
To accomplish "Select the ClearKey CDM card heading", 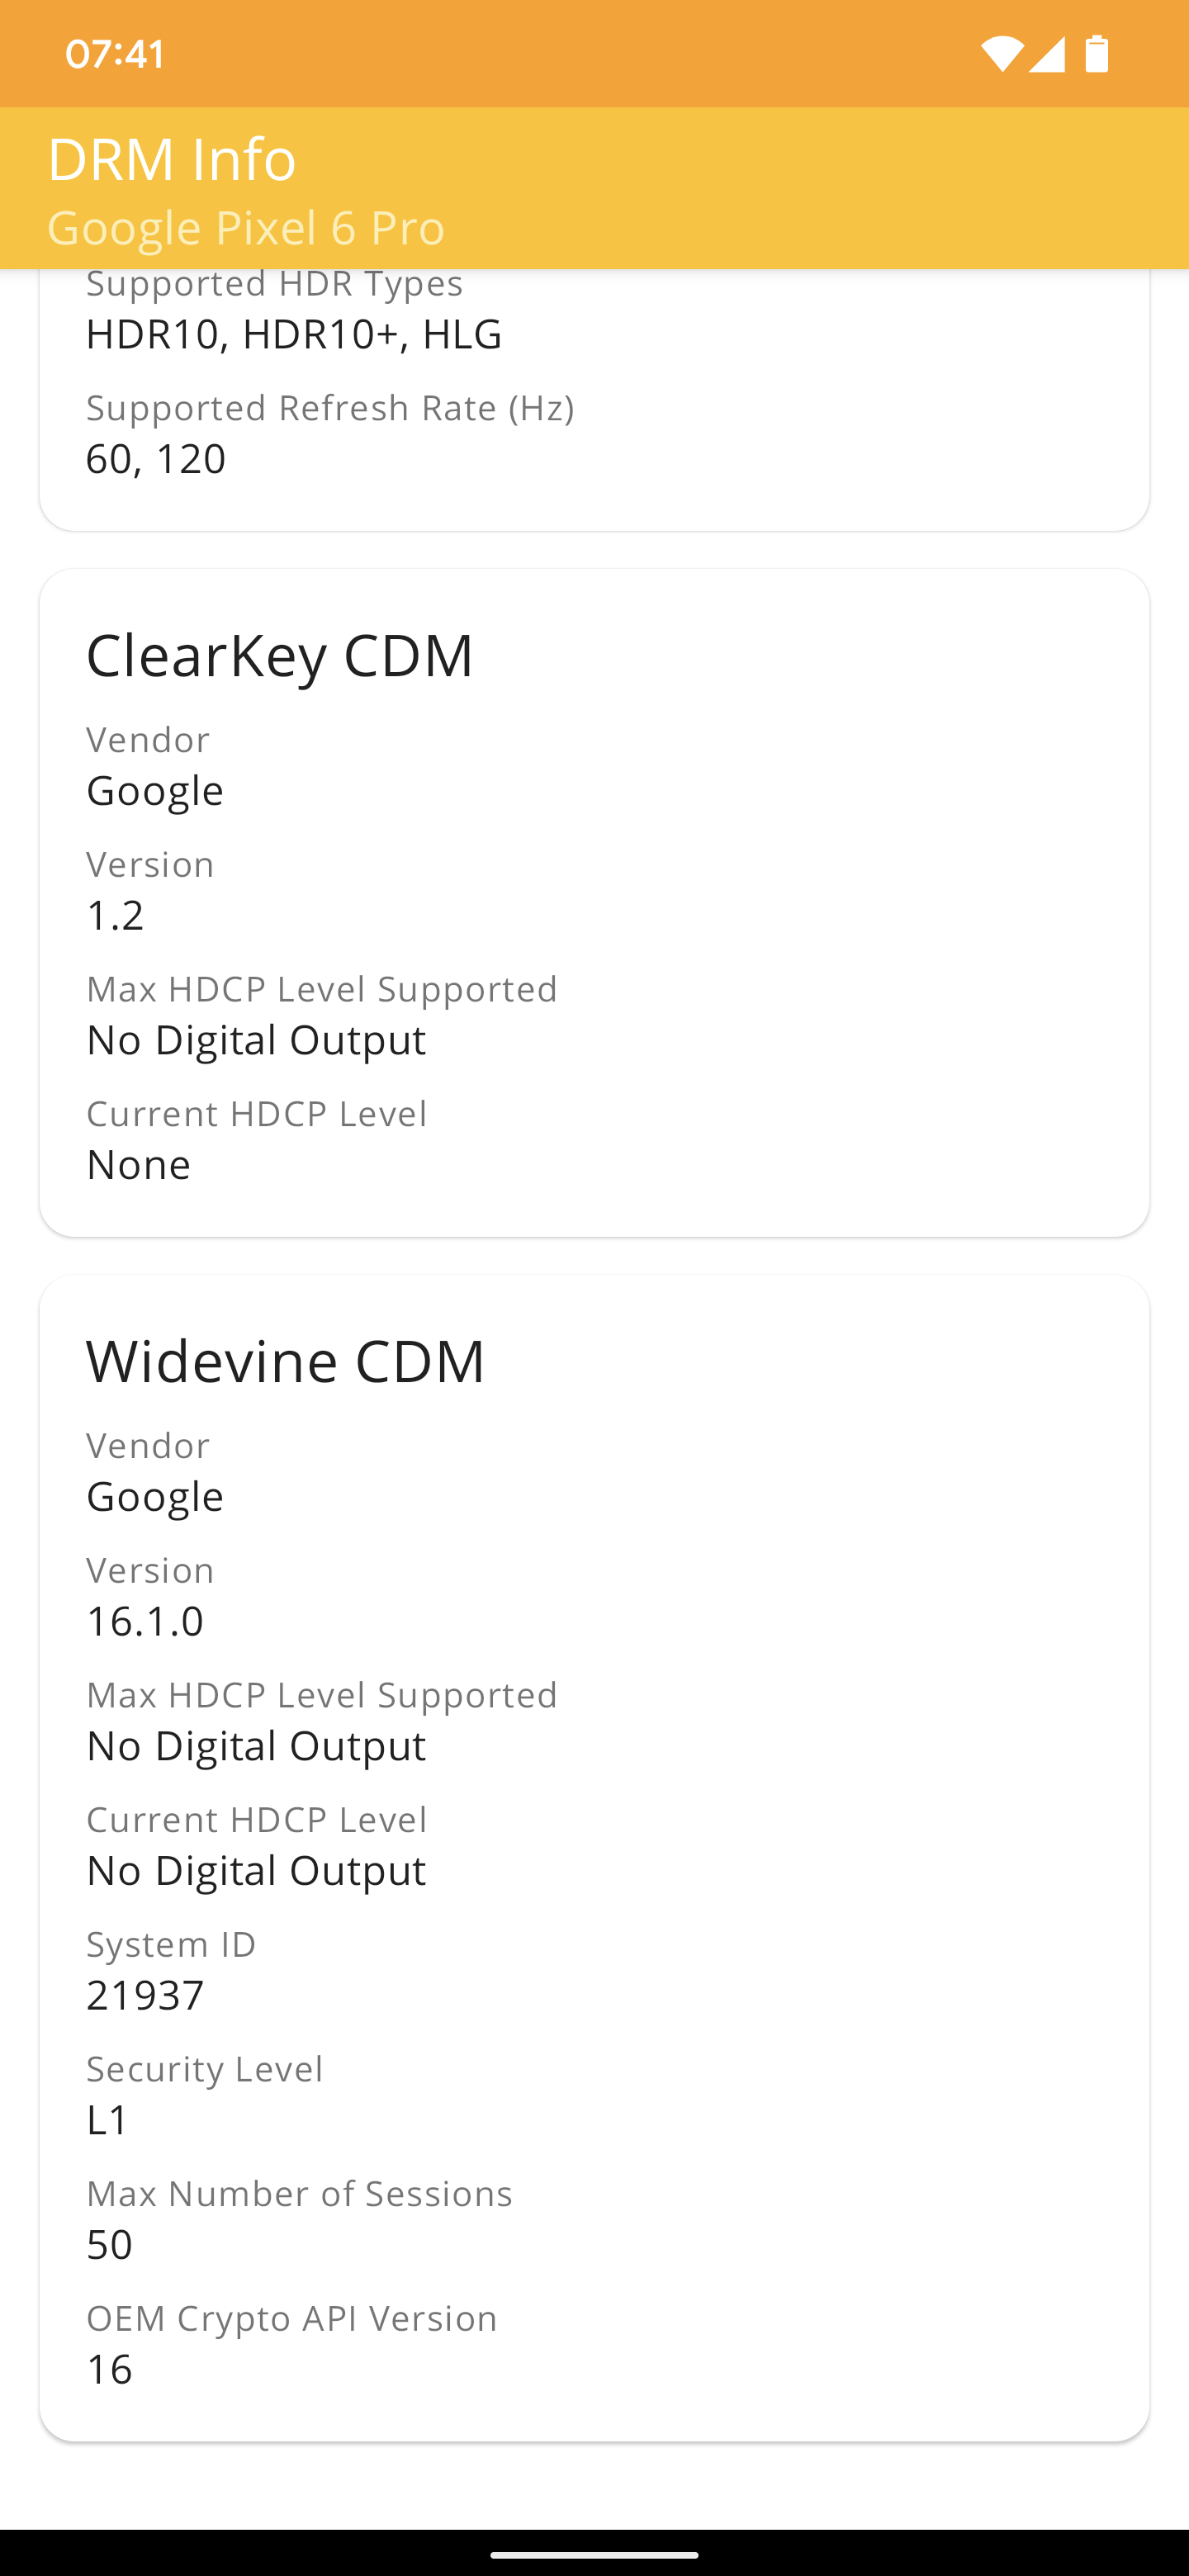I will pos(280,656).
